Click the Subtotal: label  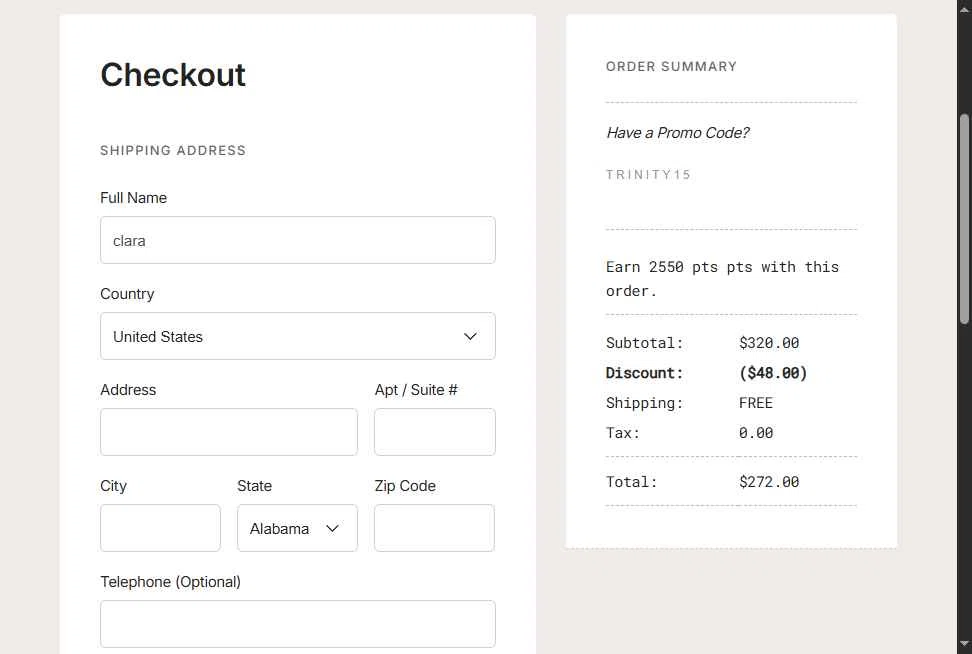coord(644,343)
